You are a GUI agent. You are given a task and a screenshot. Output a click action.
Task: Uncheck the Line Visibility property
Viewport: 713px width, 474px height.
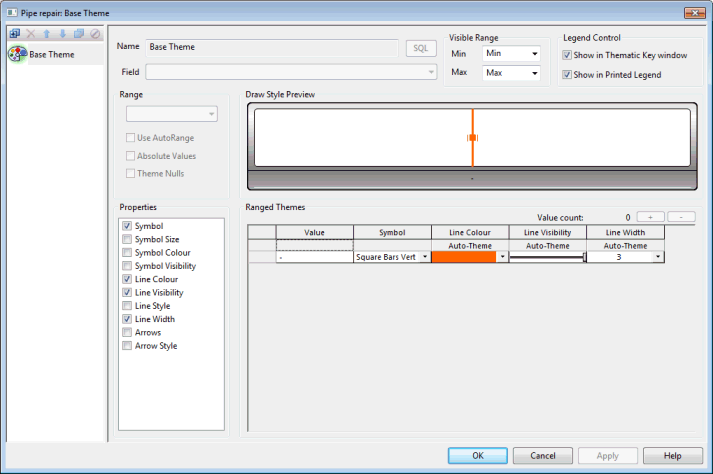127,292
